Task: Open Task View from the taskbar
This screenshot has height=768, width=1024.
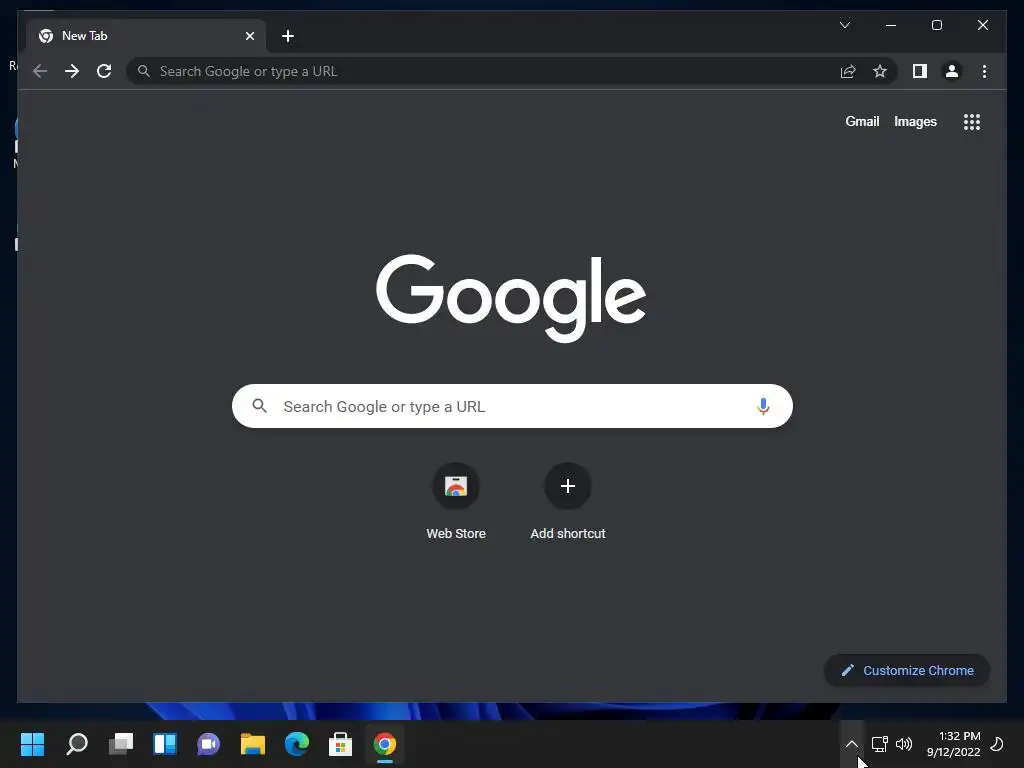Action: 121,744
